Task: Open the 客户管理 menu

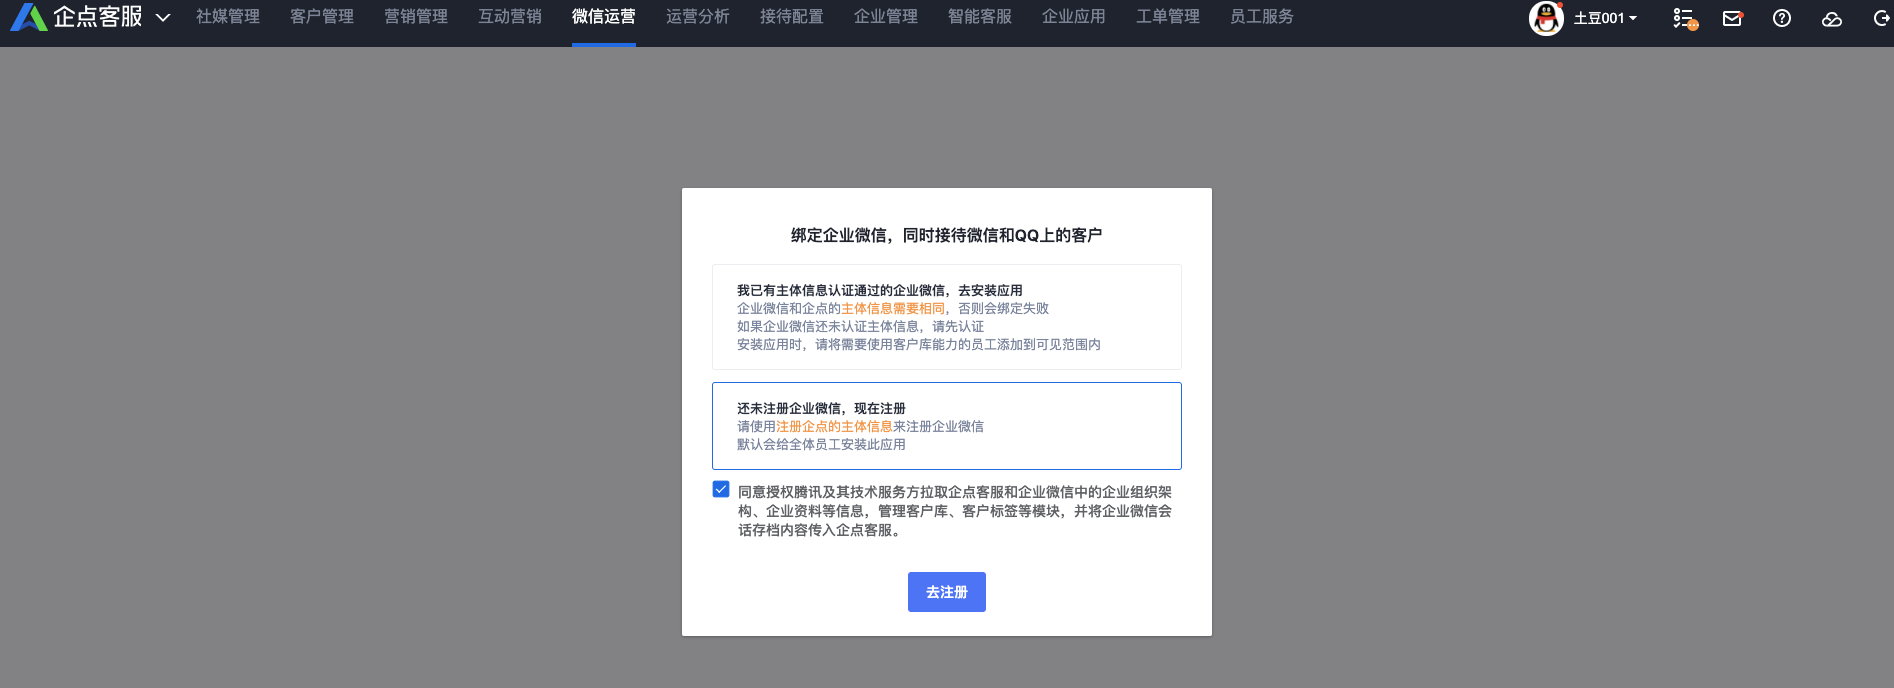Action: 322,17
